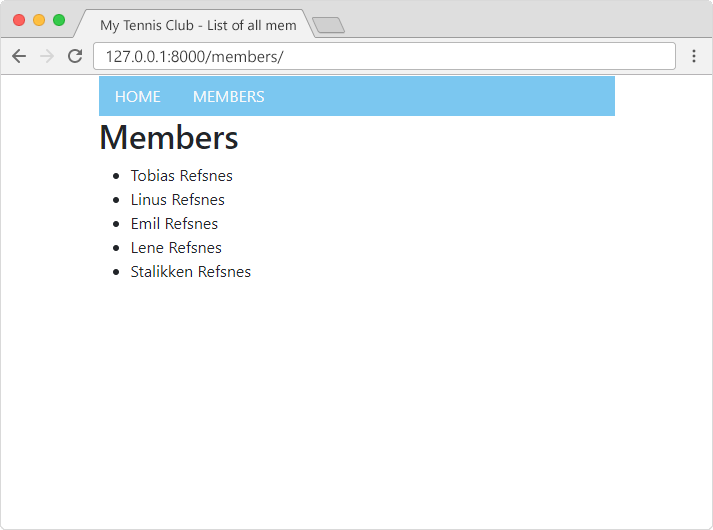This screenshot has width=713, height=530.
Task: Choose Emil Refsnes in the members list
Action: tap(174, 224)
